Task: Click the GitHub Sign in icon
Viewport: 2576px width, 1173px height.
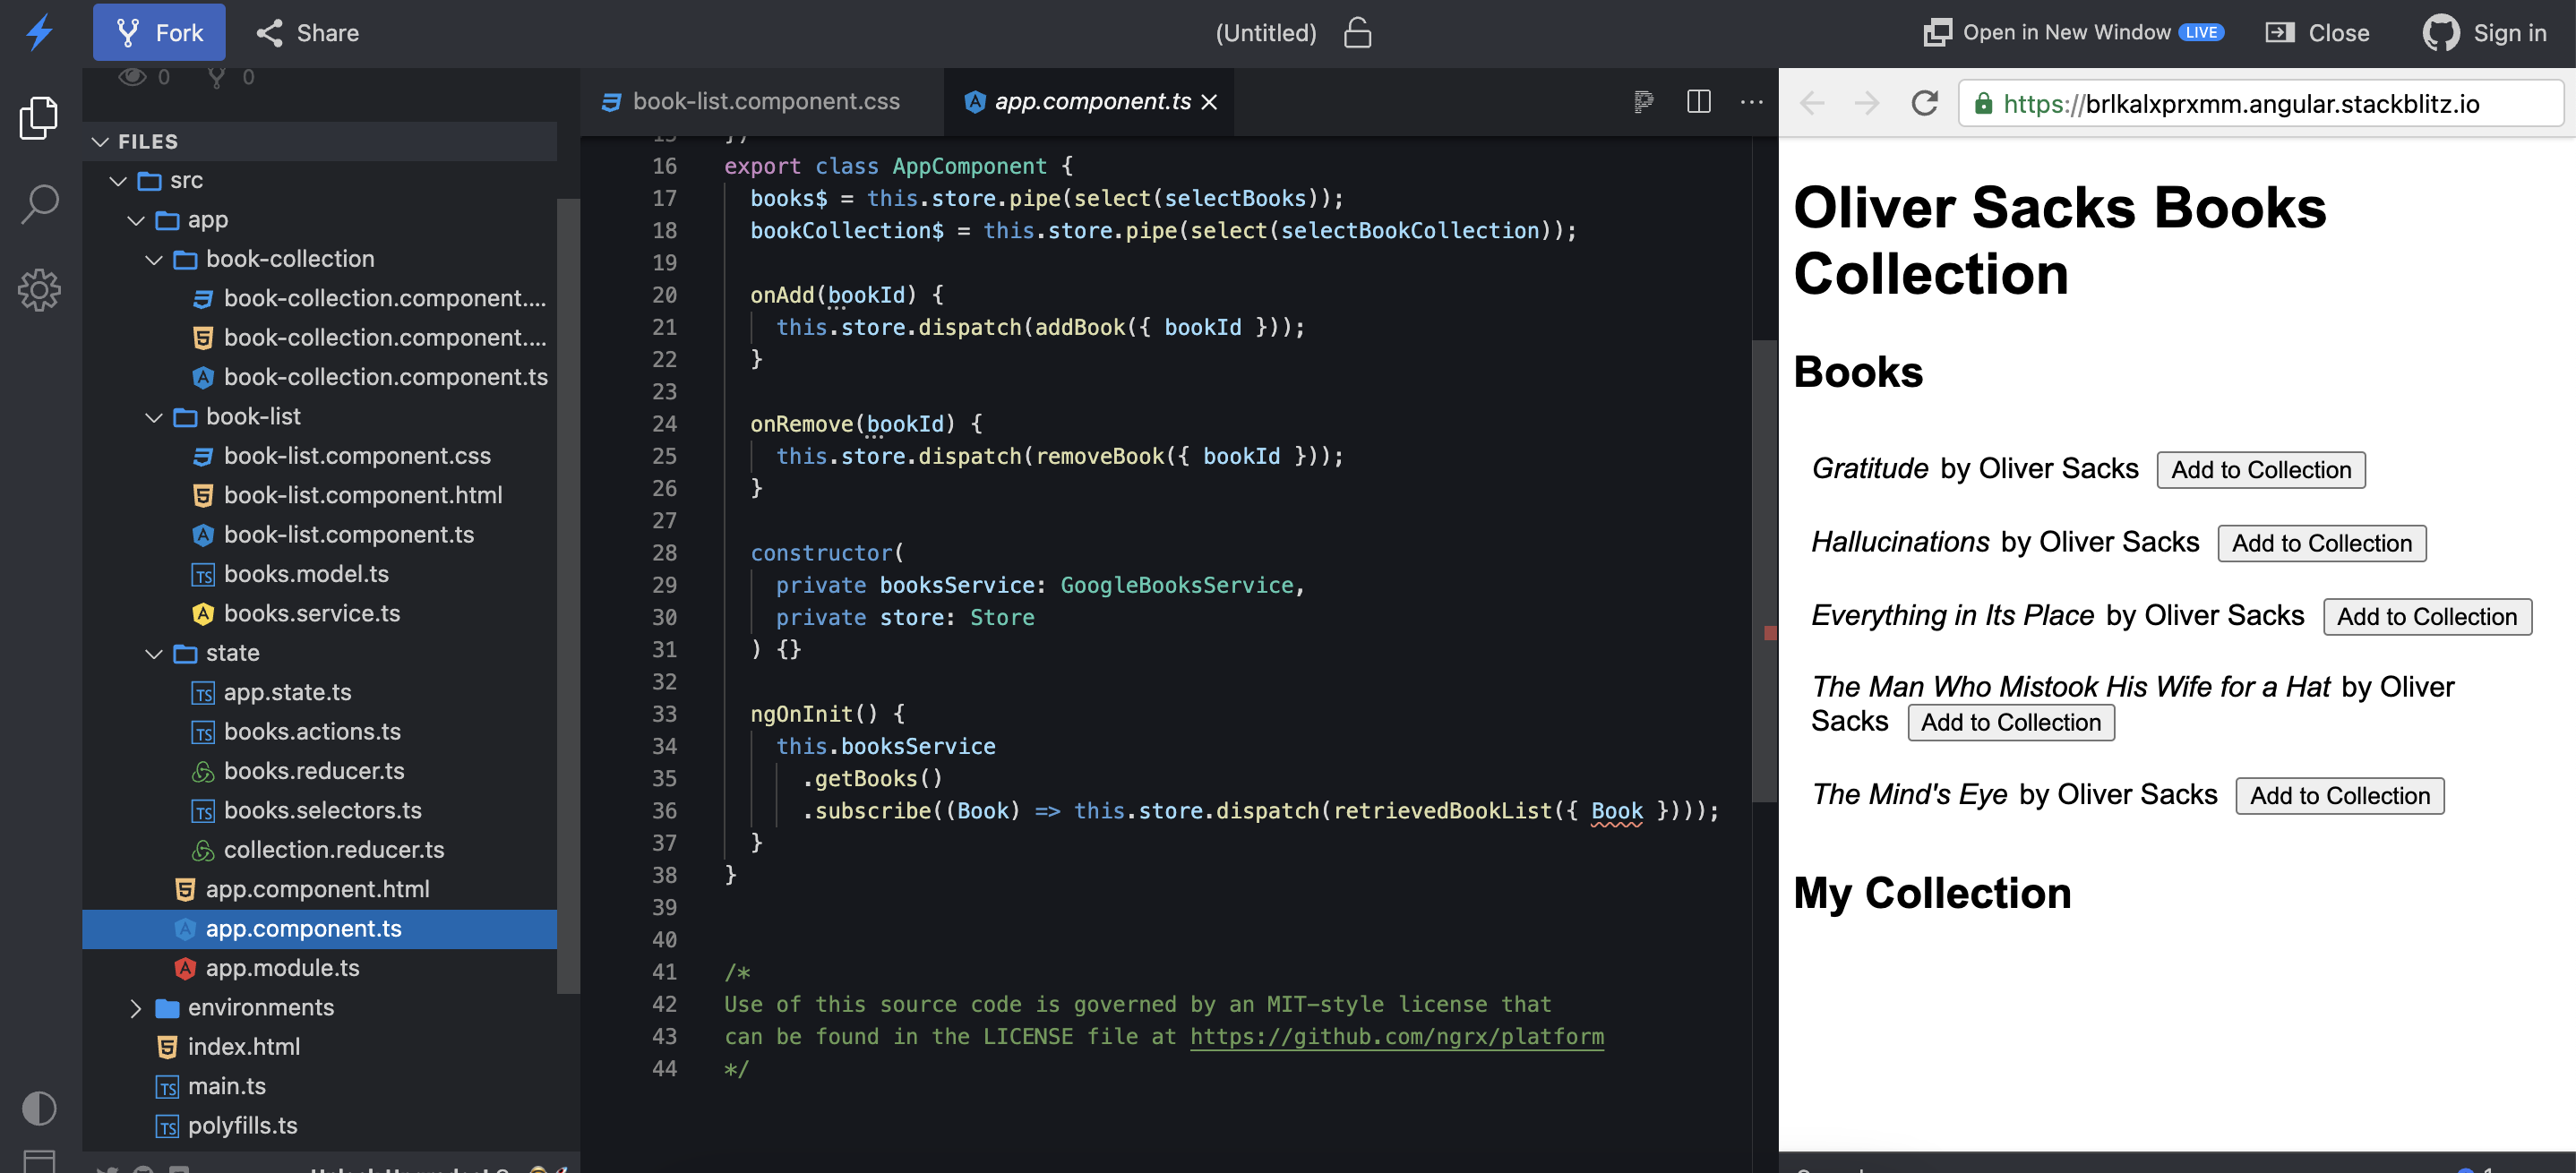Action: tap(2440, 33)
